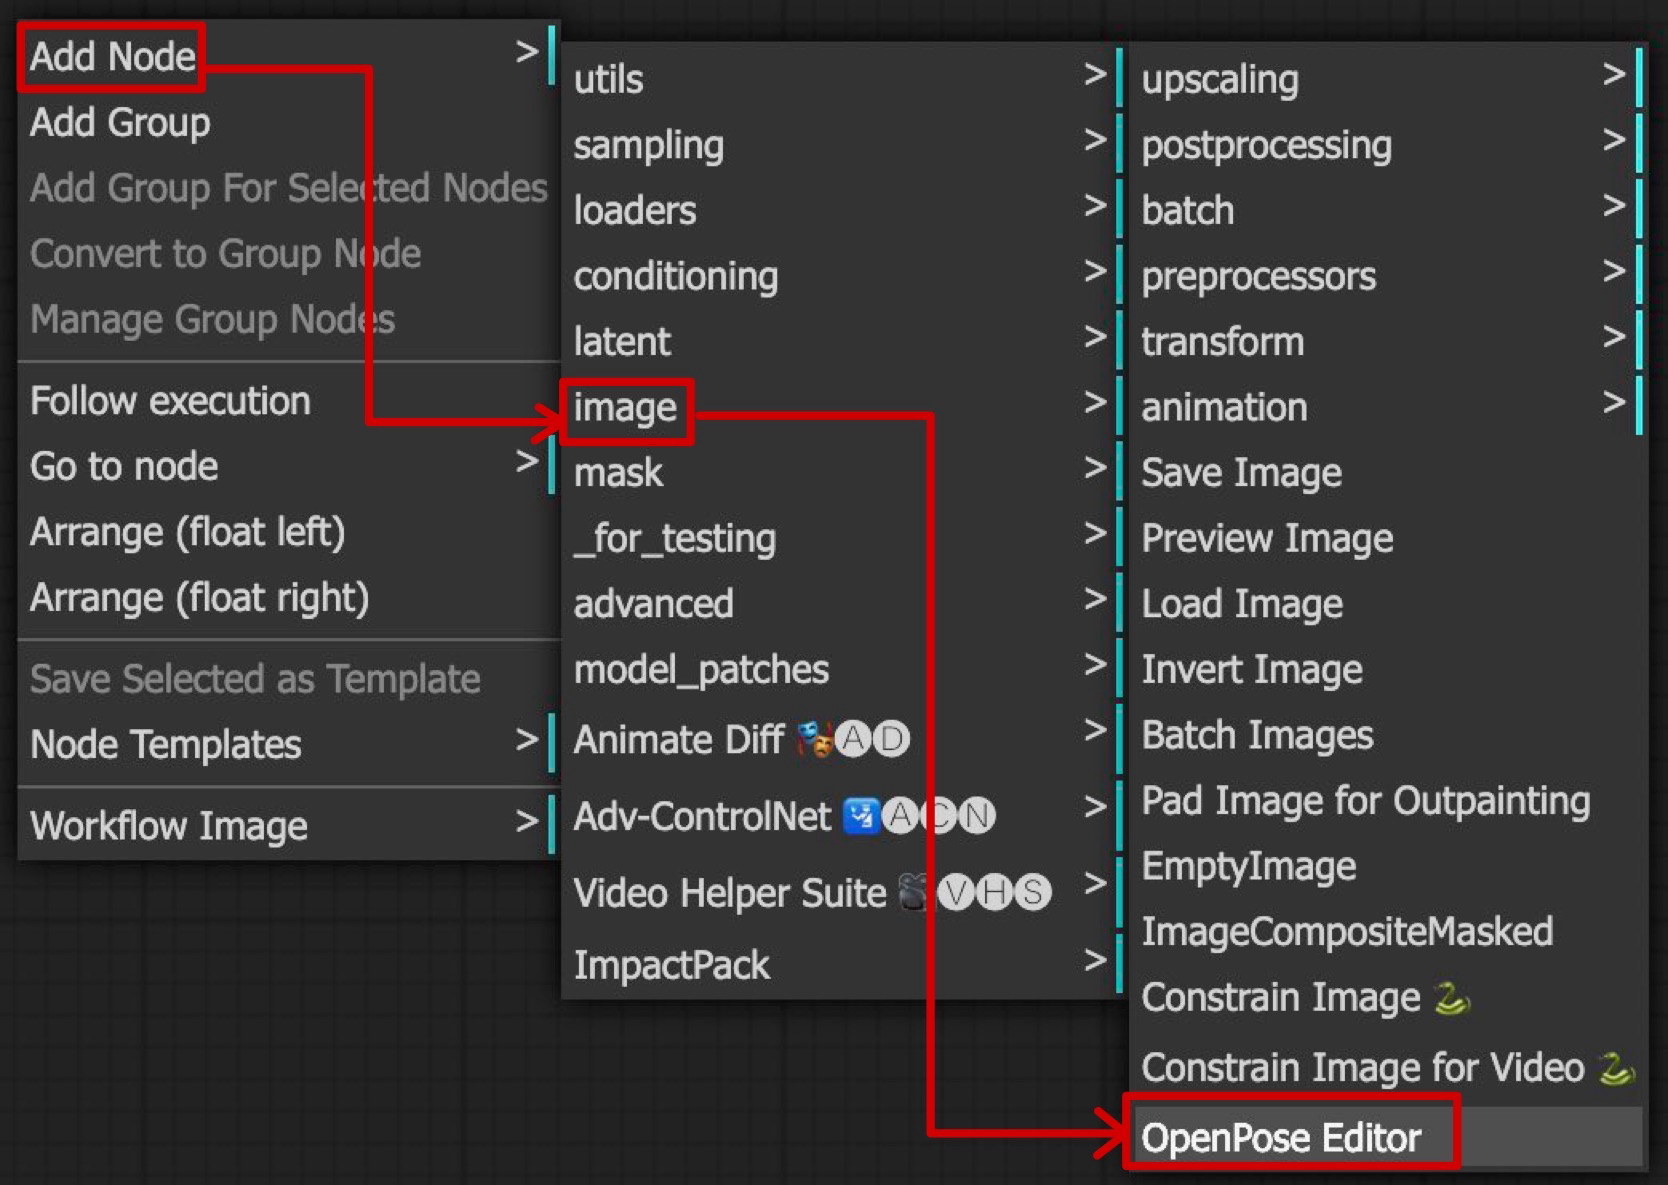Select Pad Image for Outpainting
Image resolution: width=1668 pixels, height=1185 pixels.
(x=1364, y=800)
